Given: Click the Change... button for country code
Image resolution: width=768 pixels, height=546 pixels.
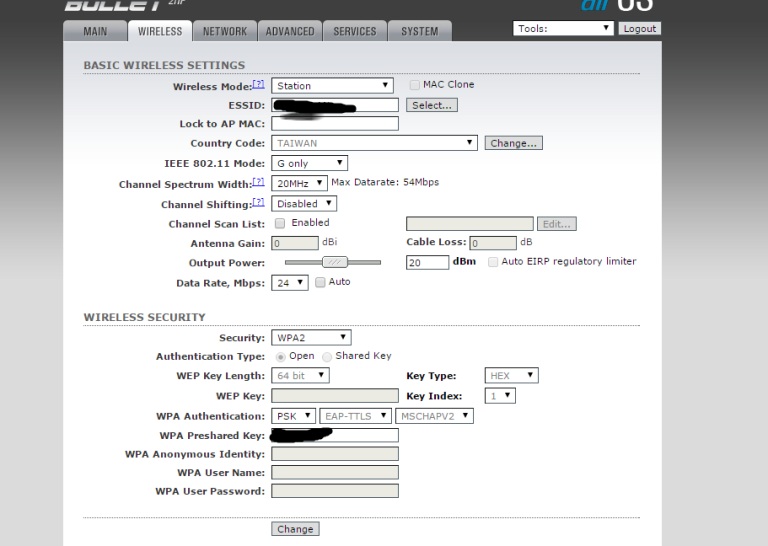Looking at the screenshot, I should (x=513, y=143).
